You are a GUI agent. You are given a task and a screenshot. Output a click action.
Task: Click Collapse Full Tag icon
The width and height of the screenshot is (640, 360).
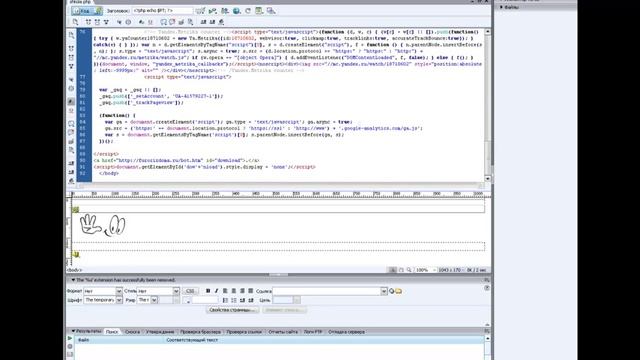(x=71, y=48)
